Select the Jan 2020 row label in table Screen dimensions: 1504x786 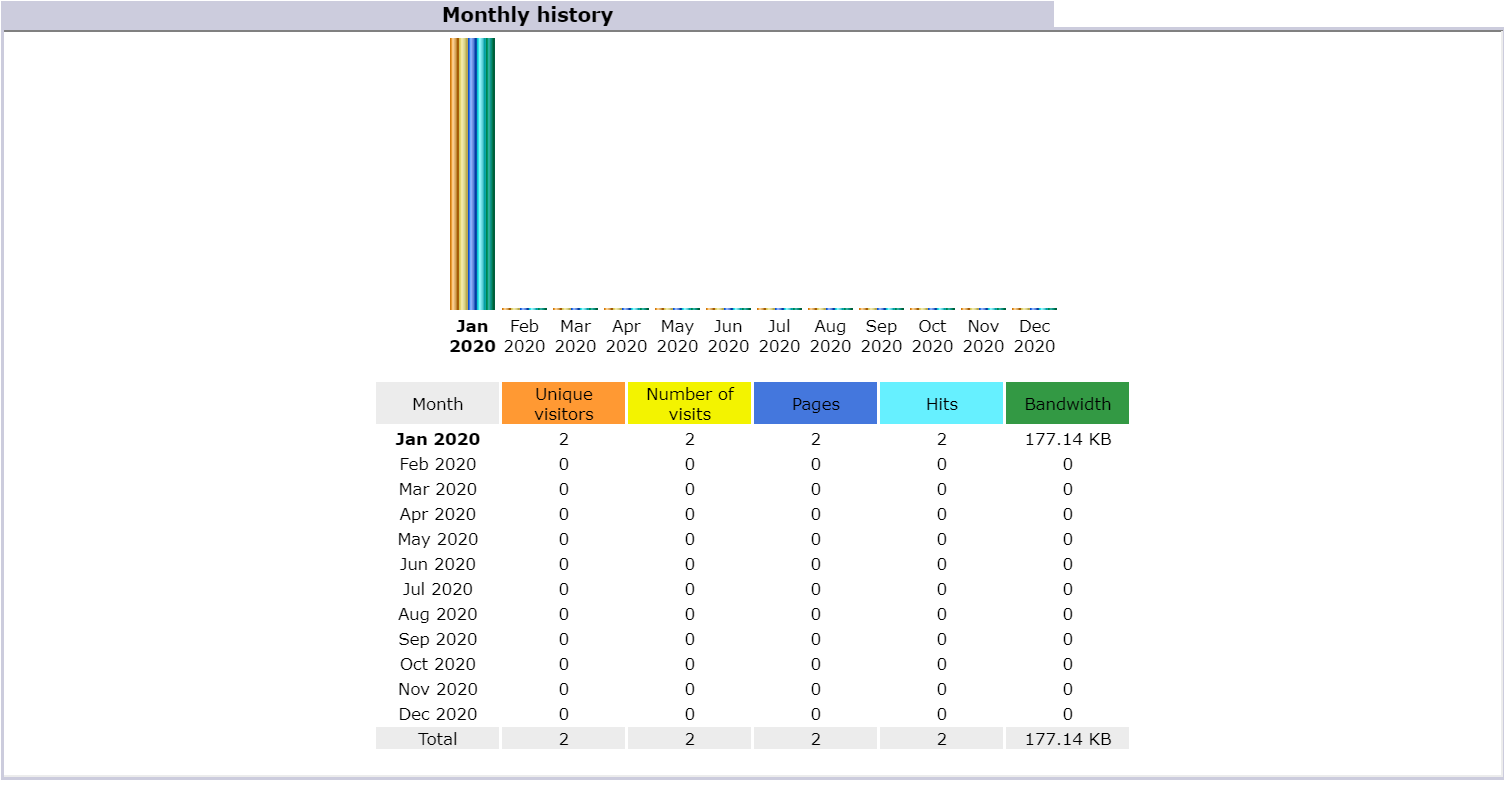(437, 439)
